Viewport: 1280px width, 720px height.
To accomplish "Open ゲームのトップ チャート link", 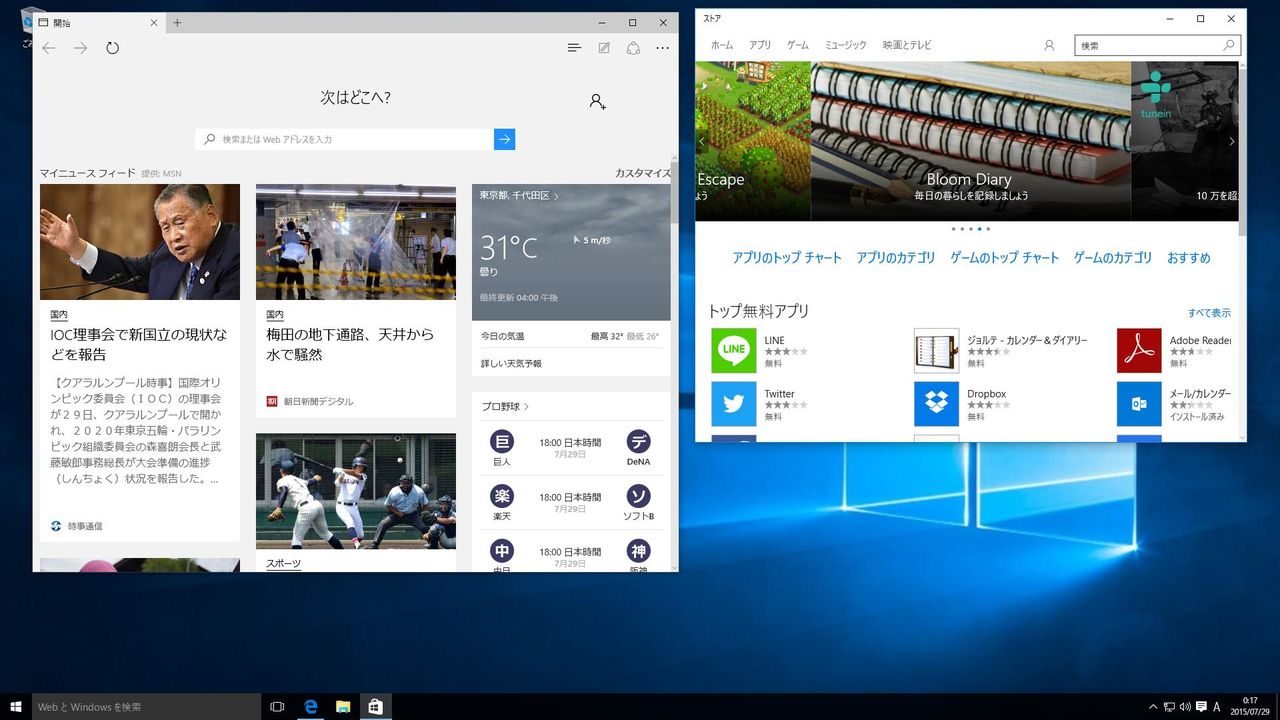I will (1005, 258).
